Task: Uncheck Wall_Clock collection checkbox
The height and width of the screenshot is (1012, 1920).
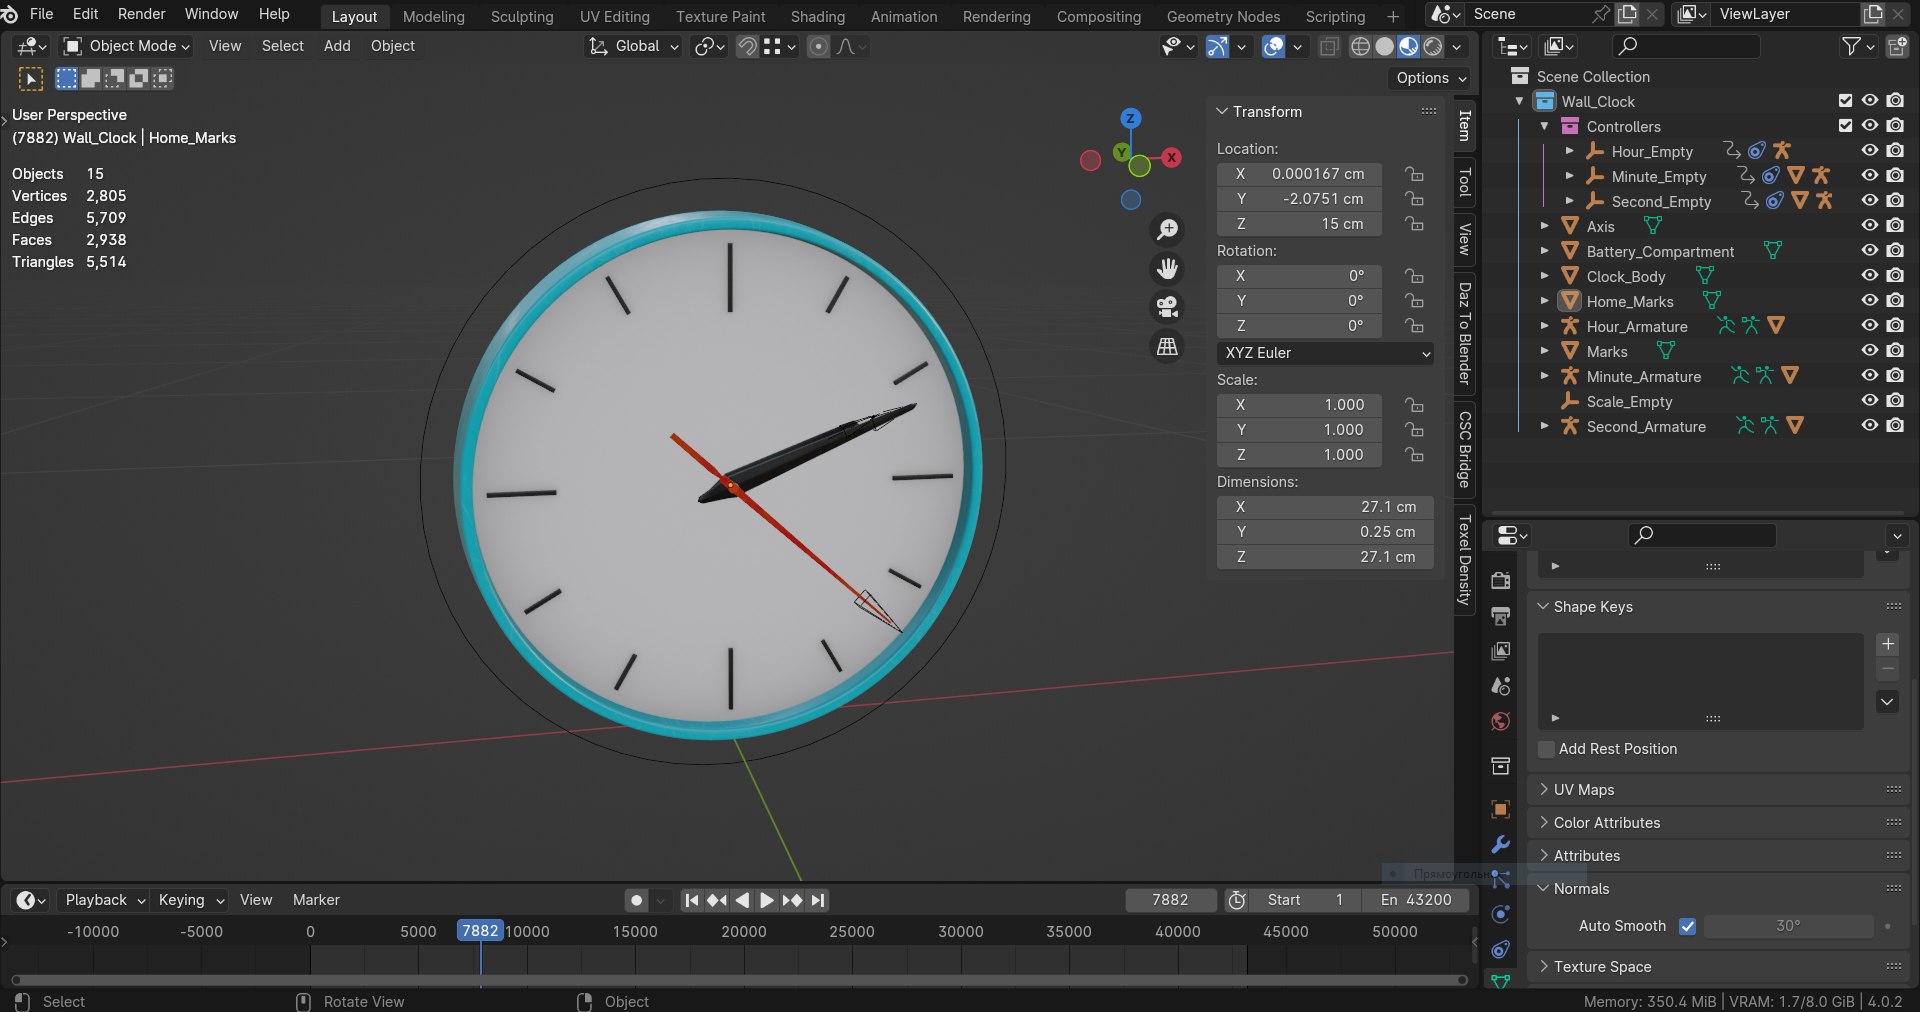Action: [1845, 101]
